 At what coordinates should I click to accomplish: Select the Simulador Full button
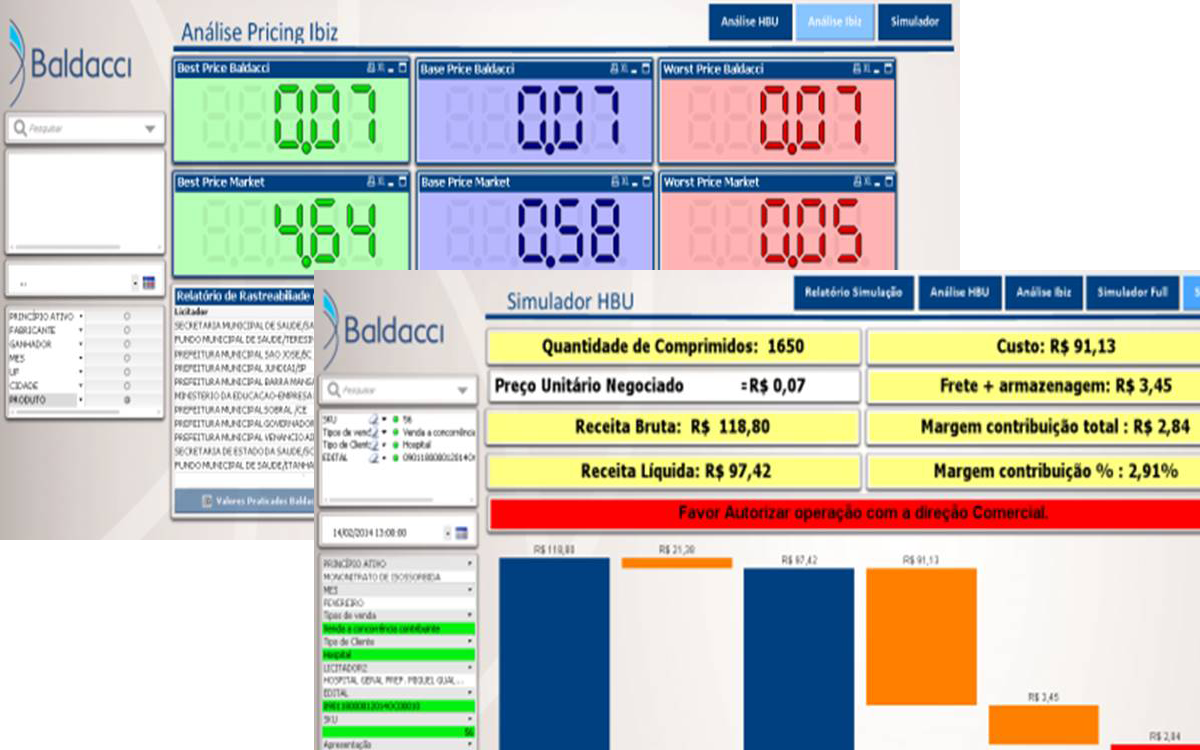[1132, 293]
